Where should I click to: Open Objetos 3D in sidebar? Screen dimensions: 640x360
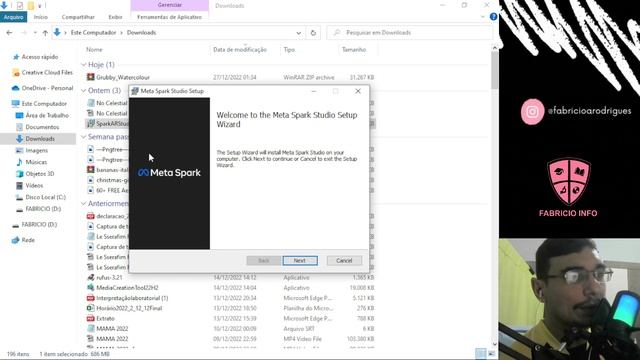pyautogui.click(x=40, y=173)
